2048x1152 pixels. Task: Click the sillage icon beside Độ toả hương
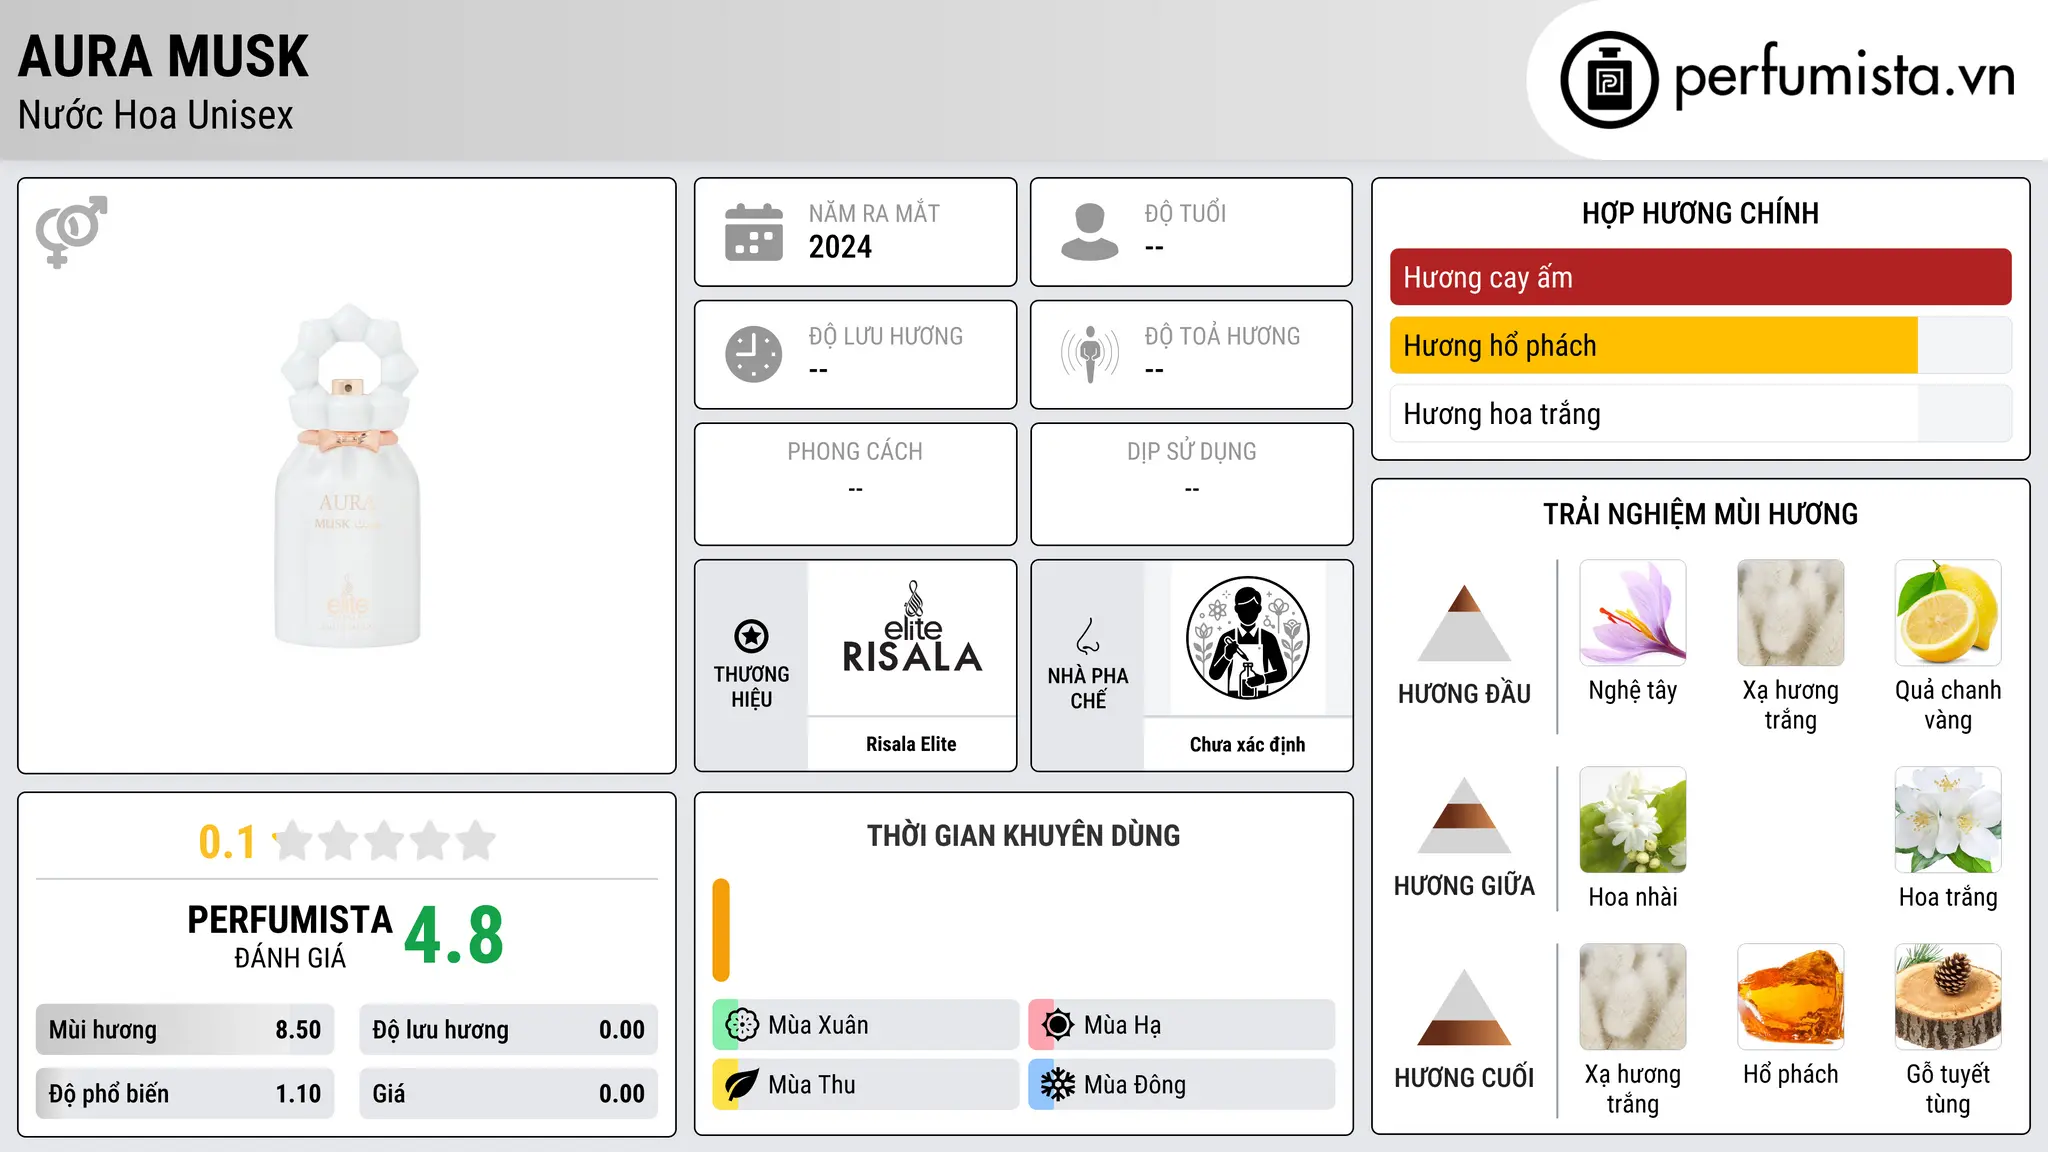1089,354
